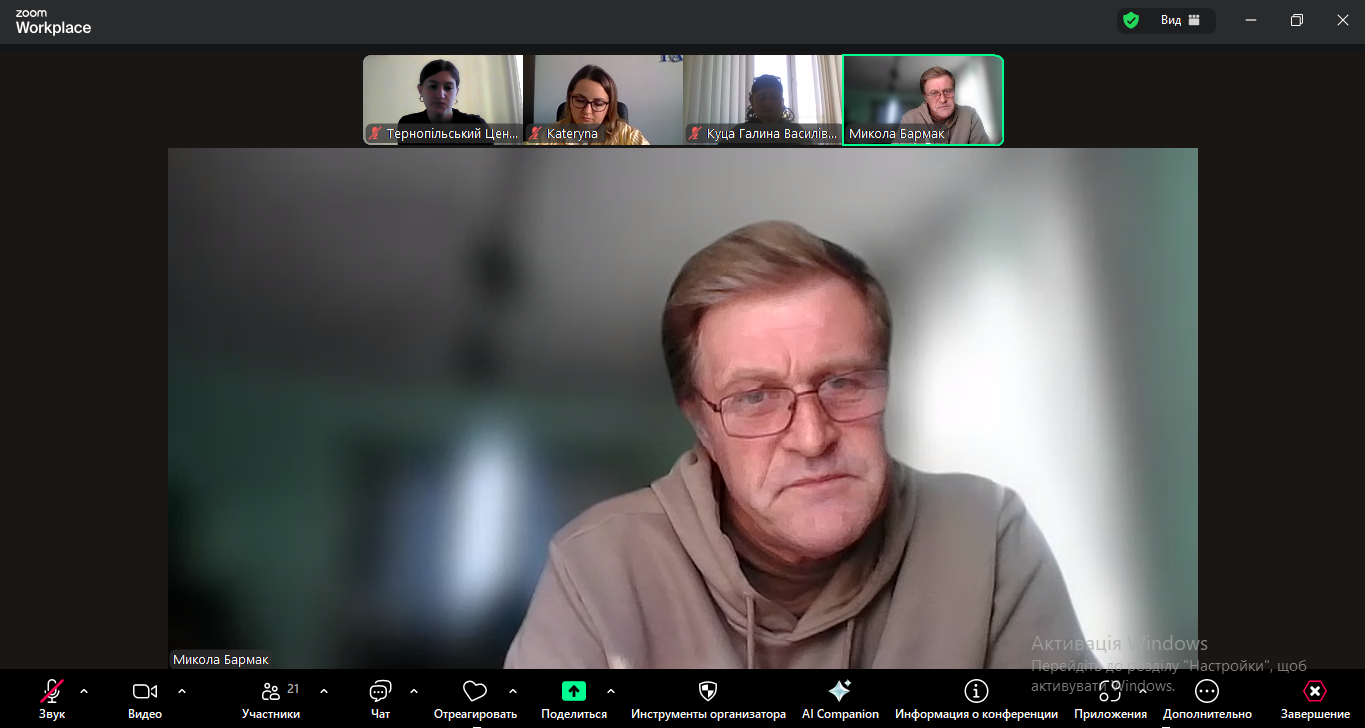Expand the arrow next to Участники
1365x728 pixels.
coord(324,691)
